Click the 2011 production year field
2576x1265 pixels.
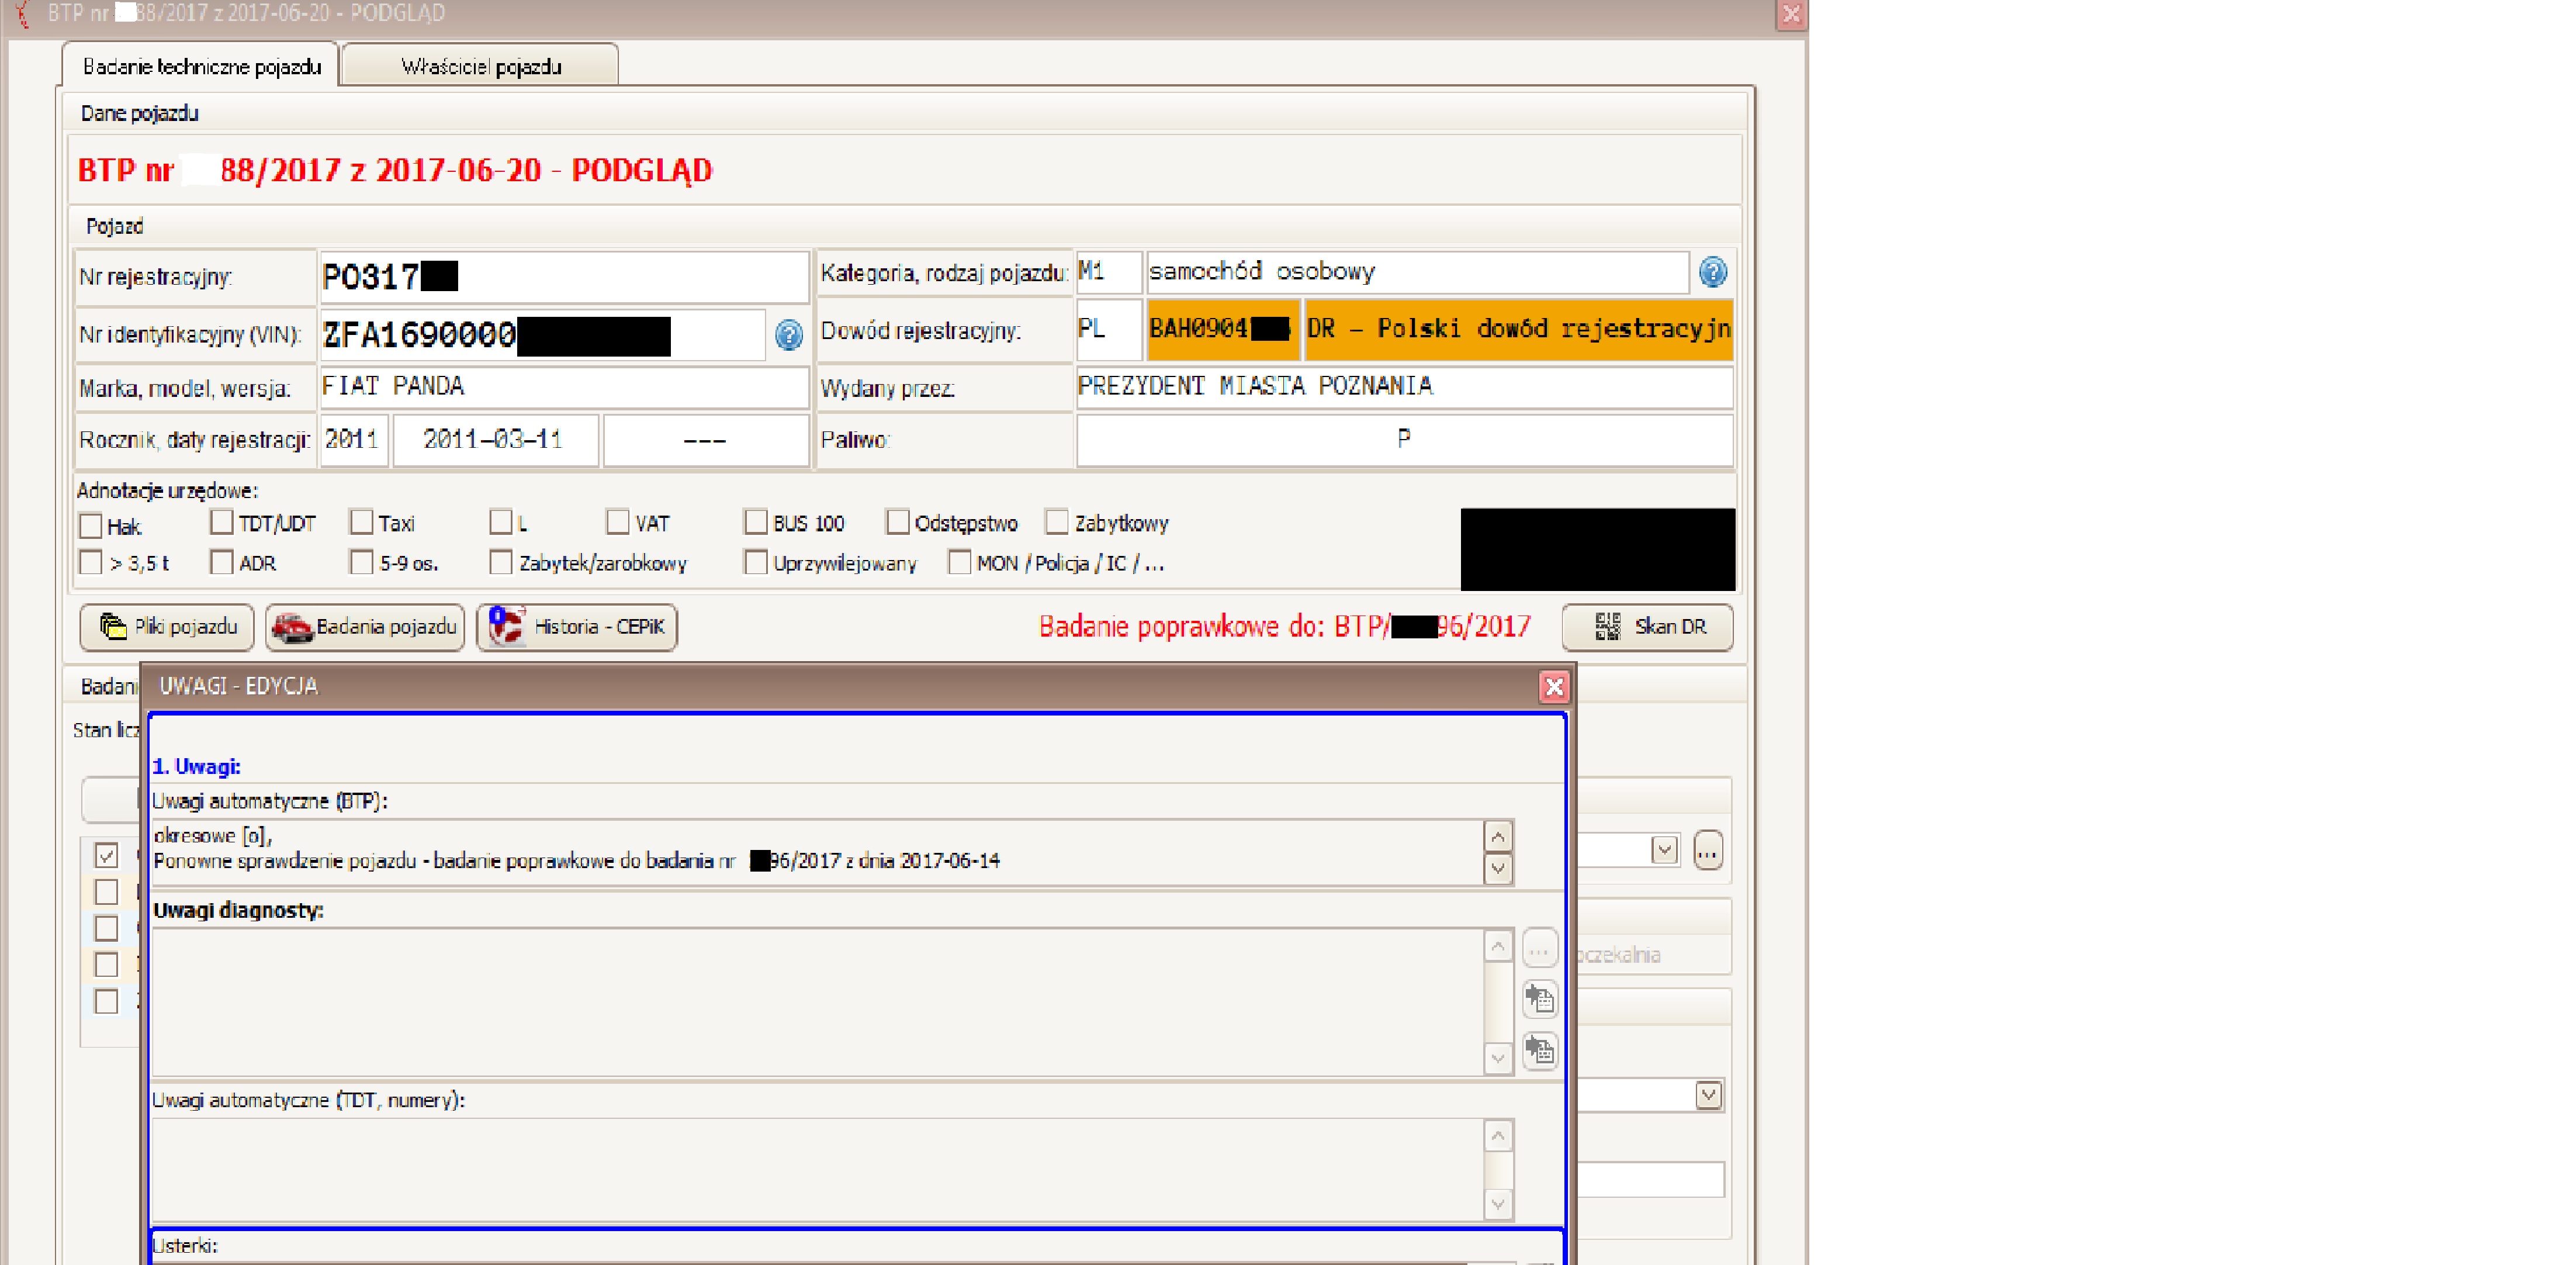354,440
